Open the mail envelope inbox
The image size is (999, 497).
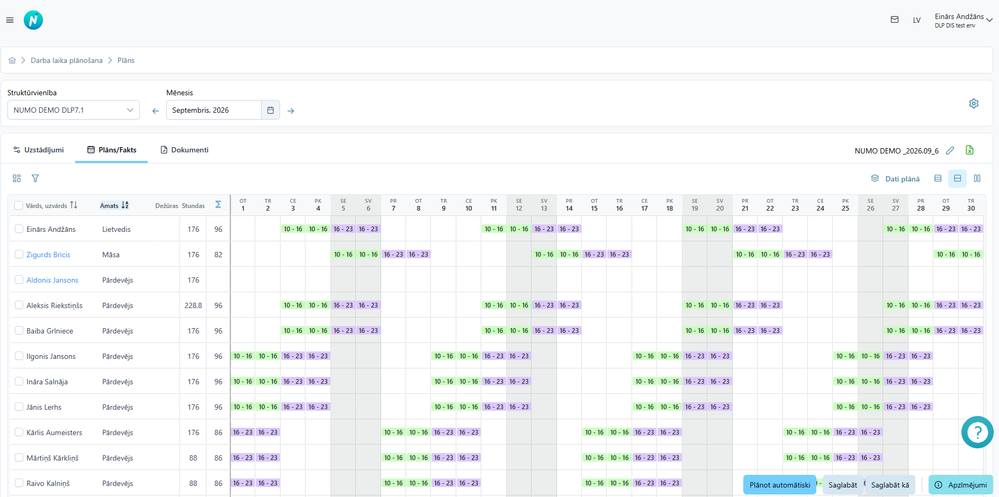tap(895, 20)
